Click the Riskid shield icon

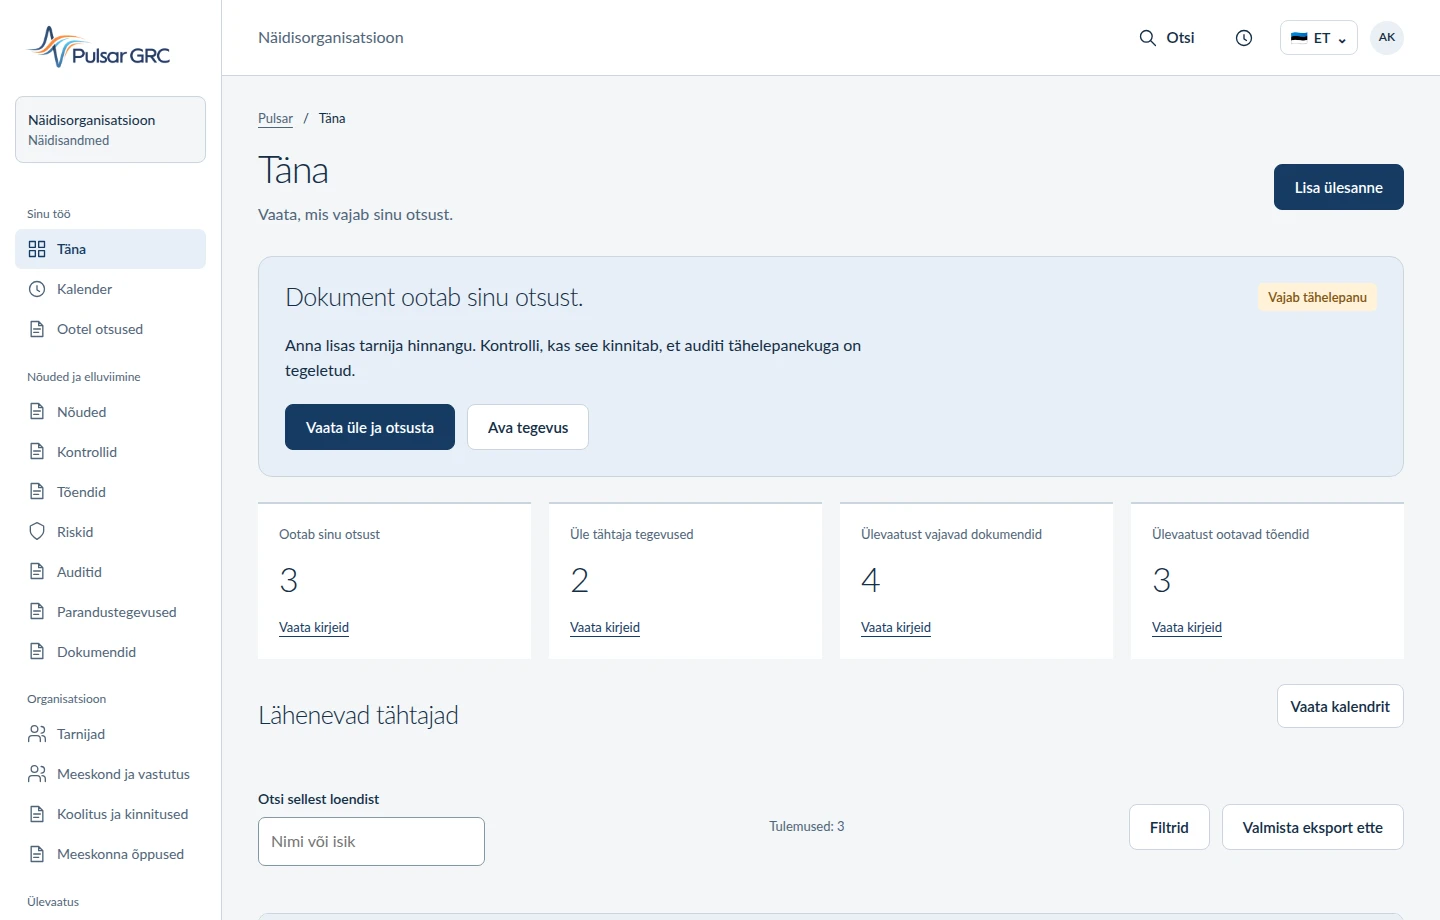point(37,532)
